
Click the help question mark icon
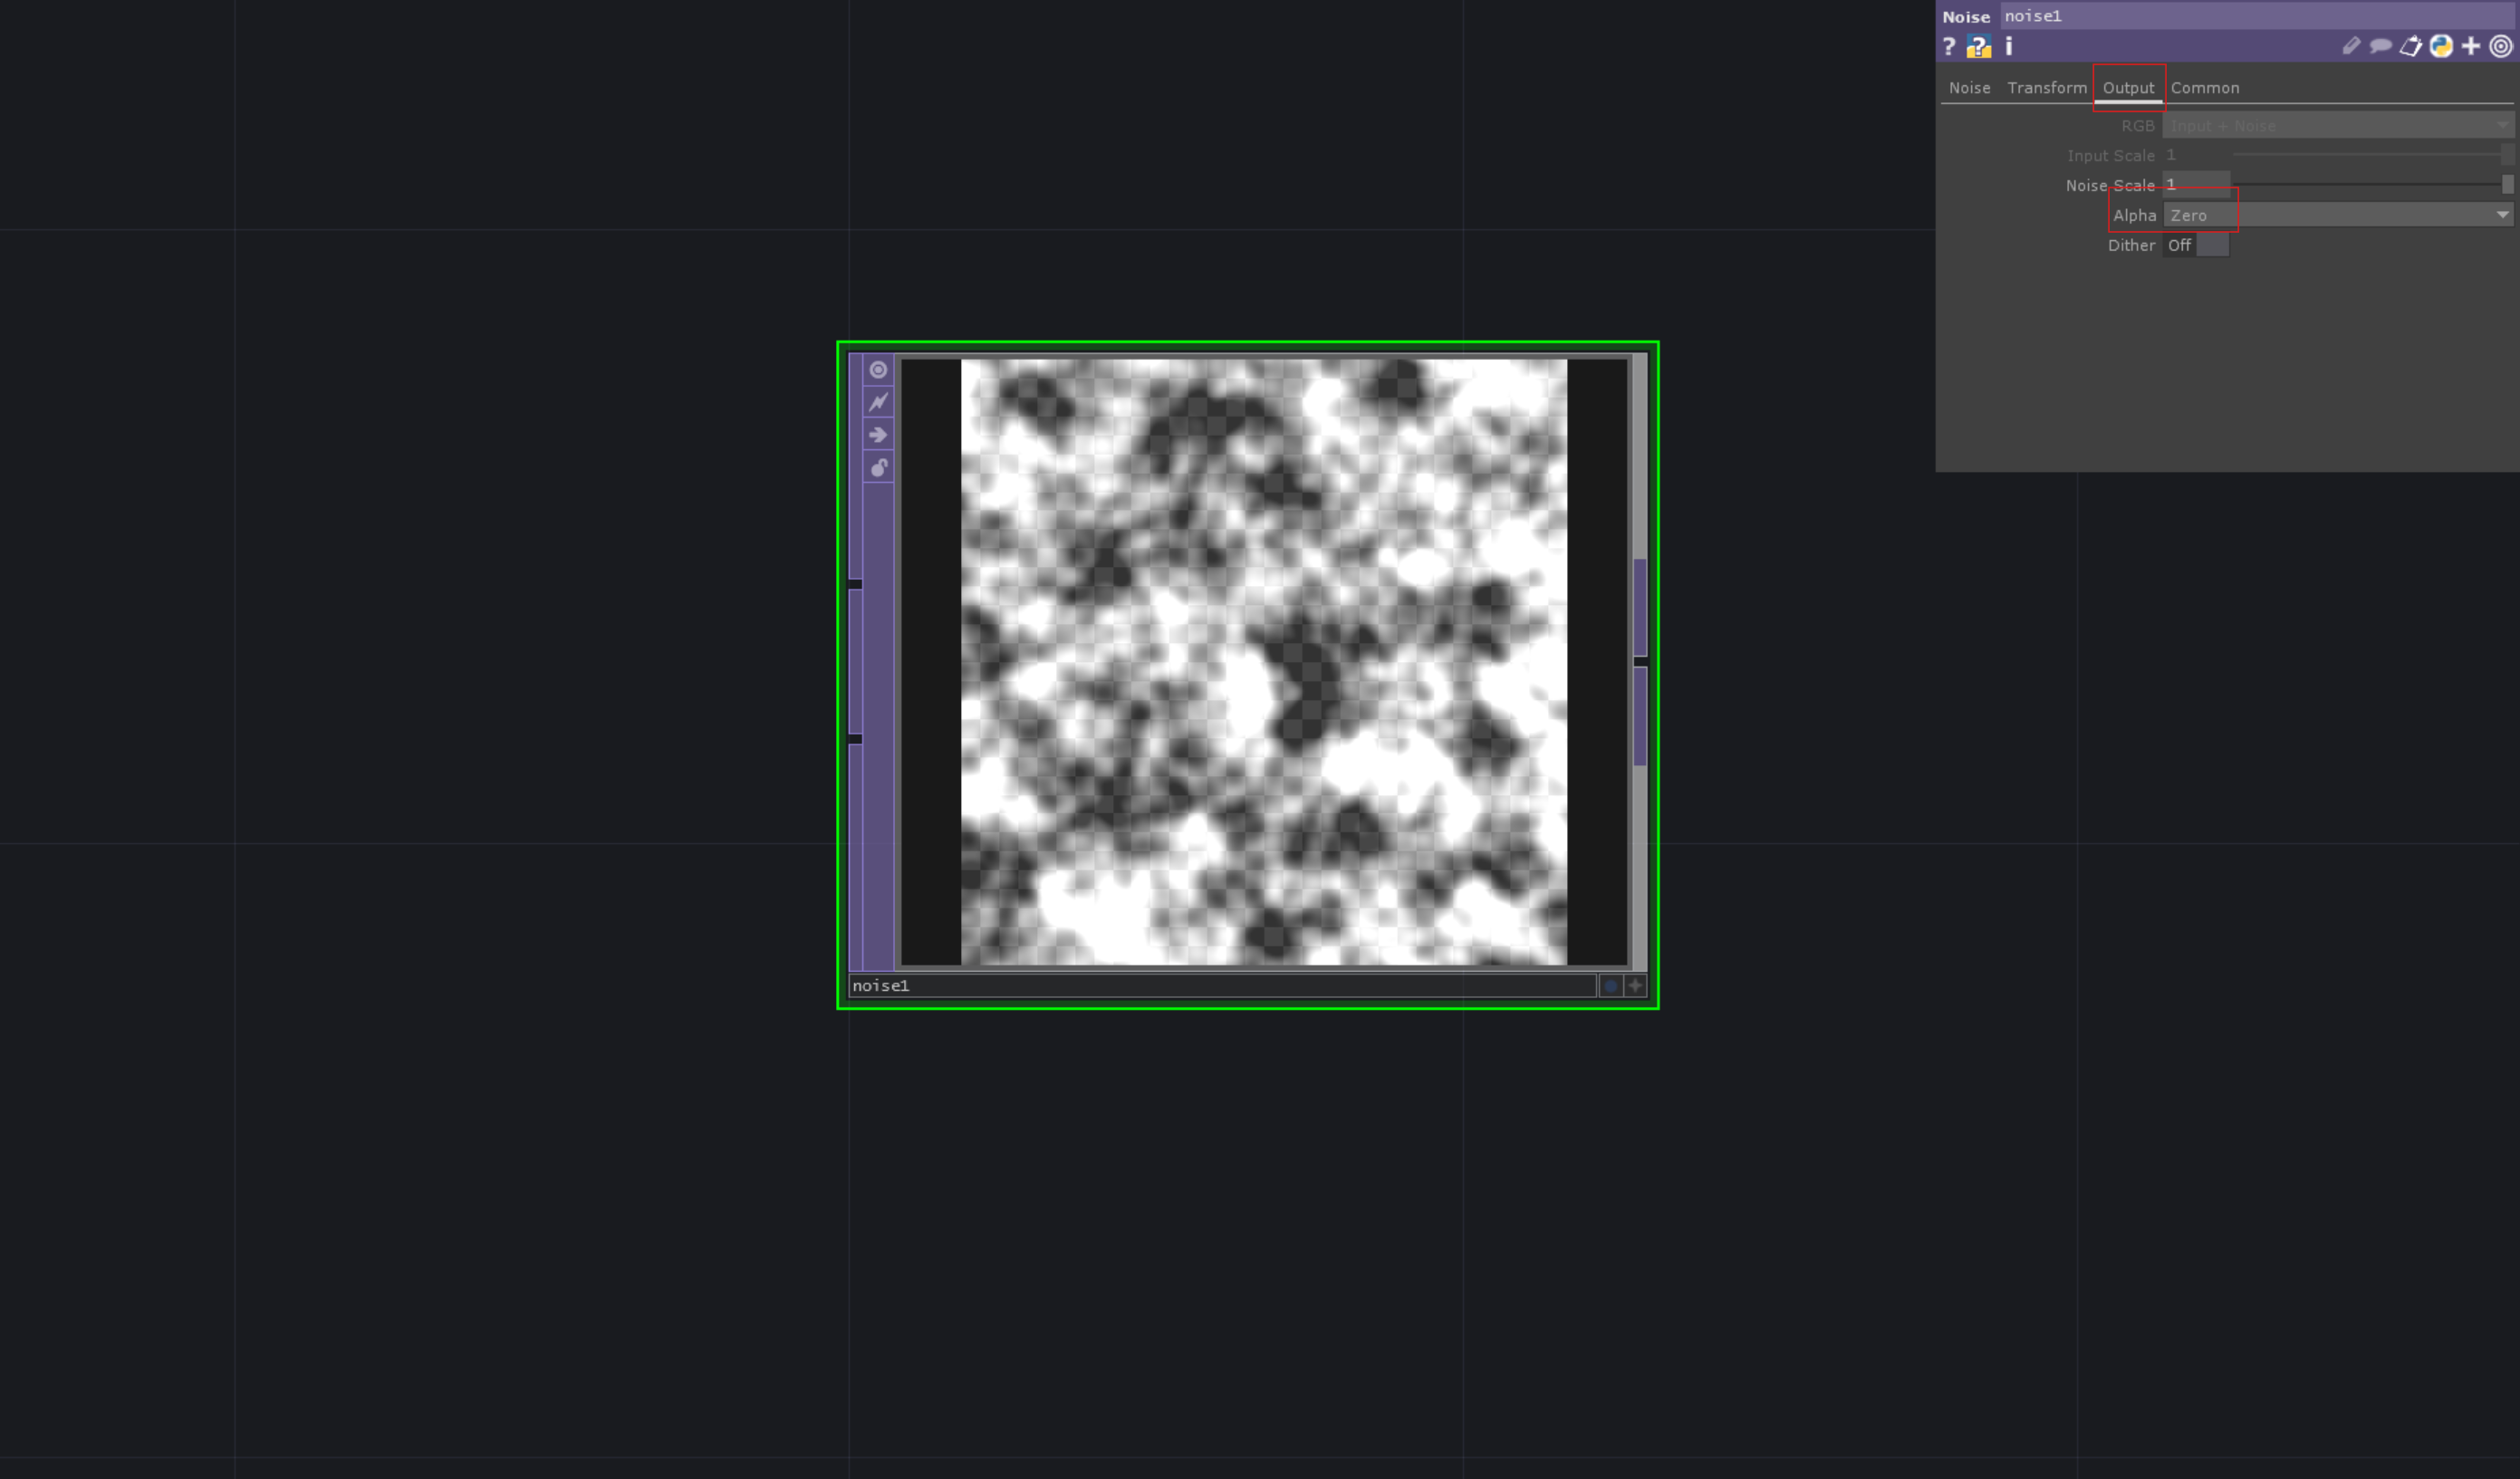click(1949, 47)
